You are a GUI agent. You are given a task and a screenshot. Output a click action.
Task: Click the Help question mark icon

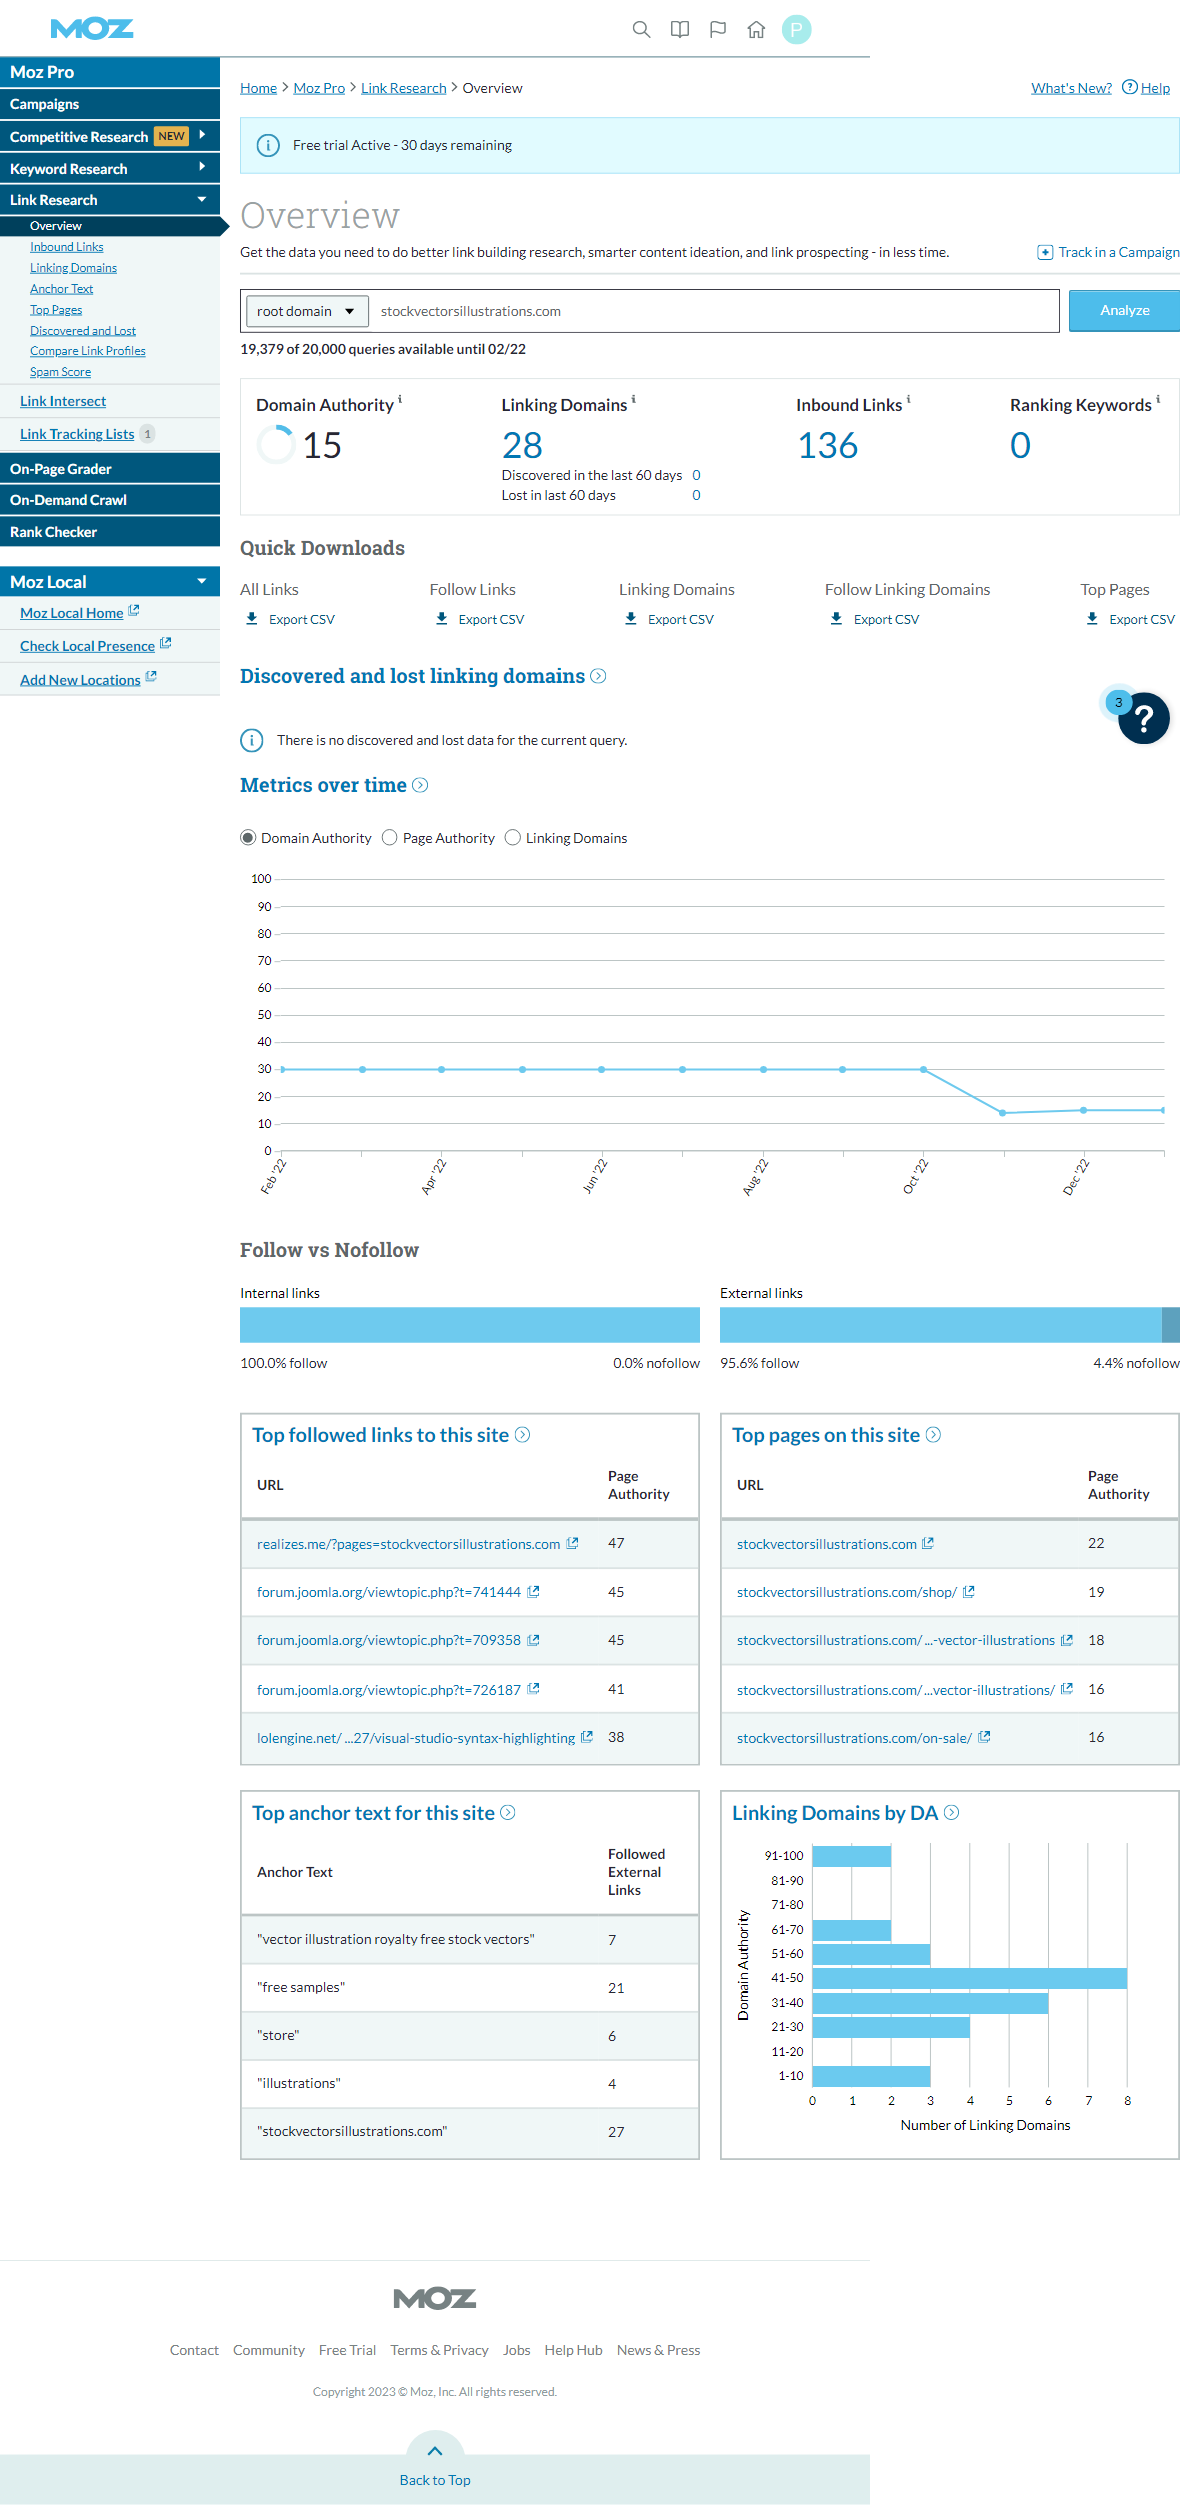click(x=1130, y=87)
